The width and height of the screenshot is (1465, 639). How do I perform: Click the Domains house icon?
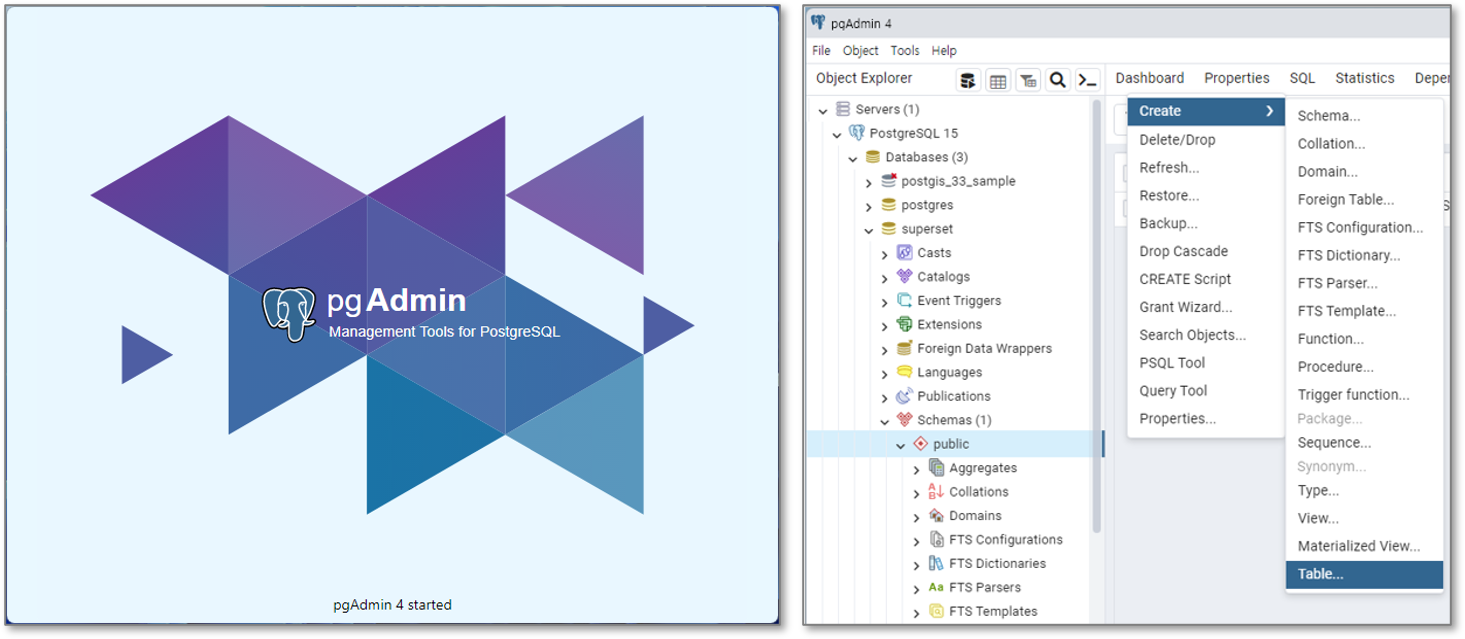[937, 515]
